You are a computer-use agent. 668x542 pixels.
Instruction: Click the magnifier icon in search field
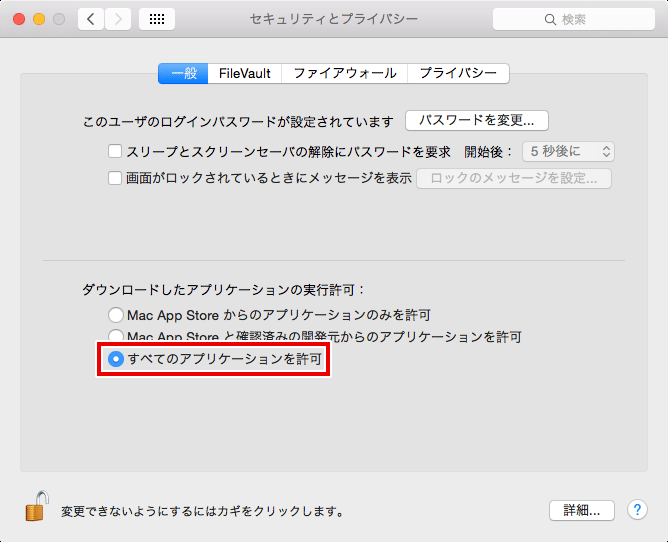[549, 19]
